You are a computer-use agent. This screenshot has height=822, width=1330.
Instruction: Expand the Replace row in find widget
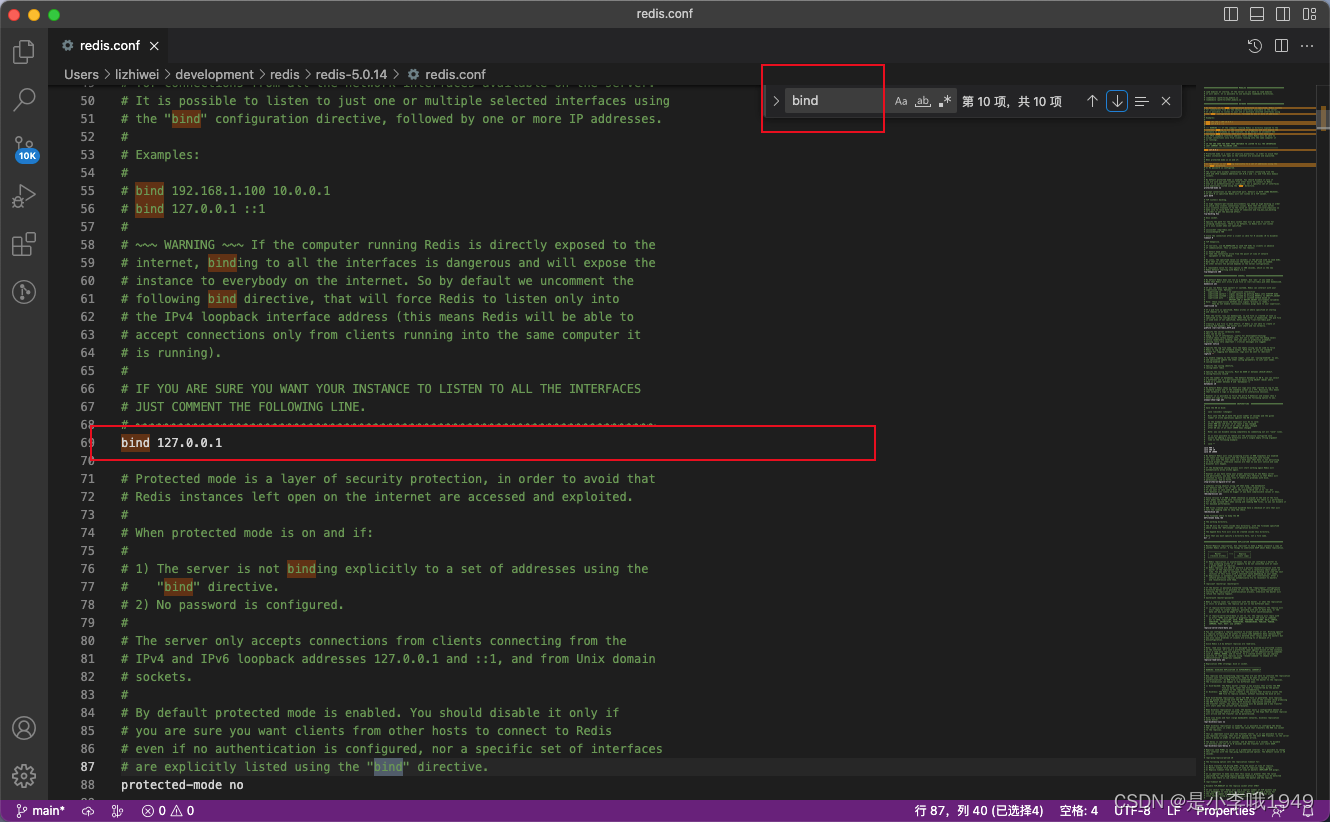pos(775,101)
